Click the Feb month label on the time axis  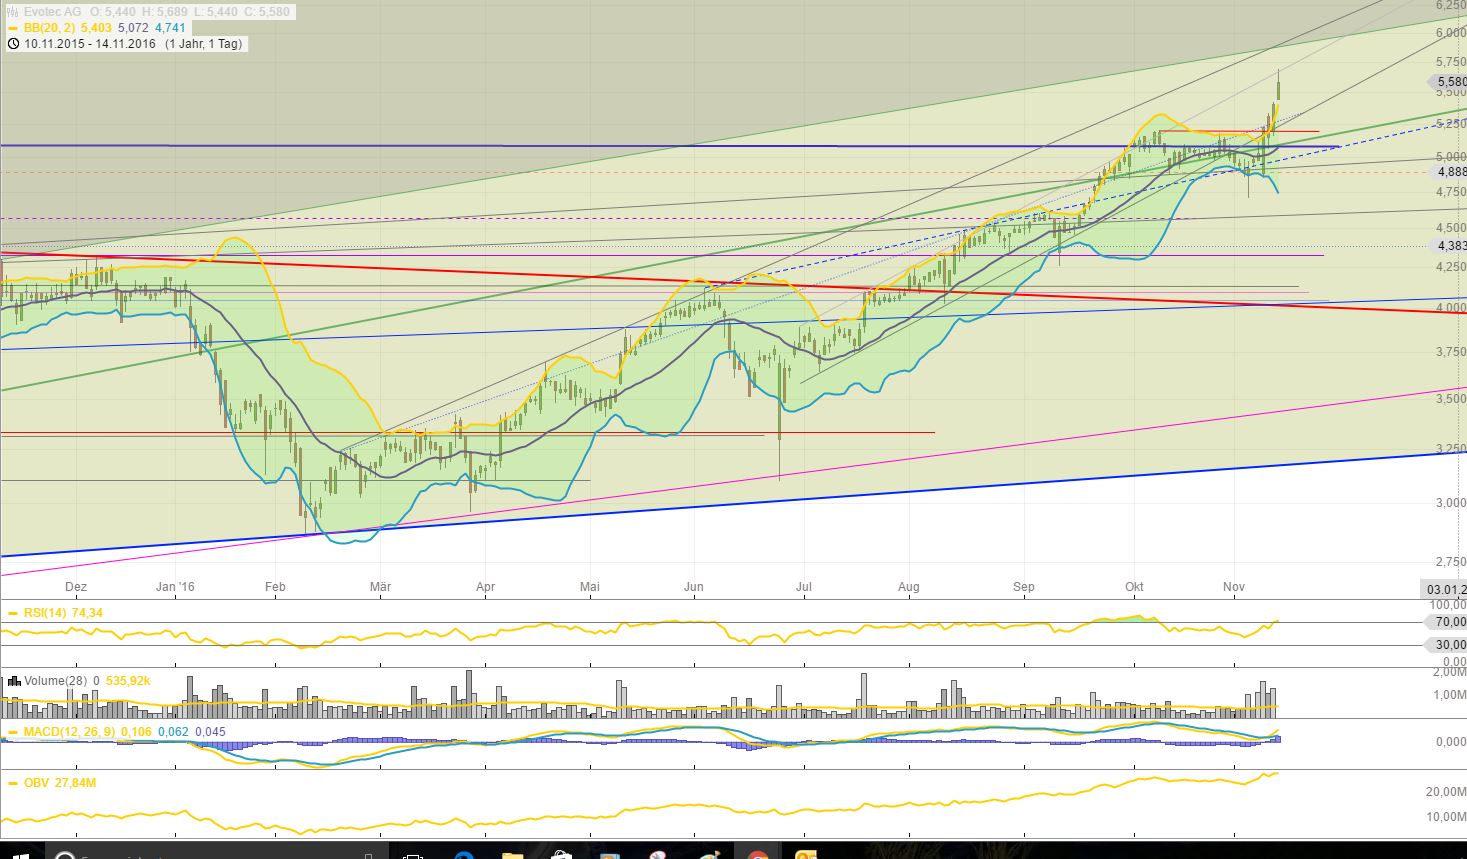click(x=275, y=587)
